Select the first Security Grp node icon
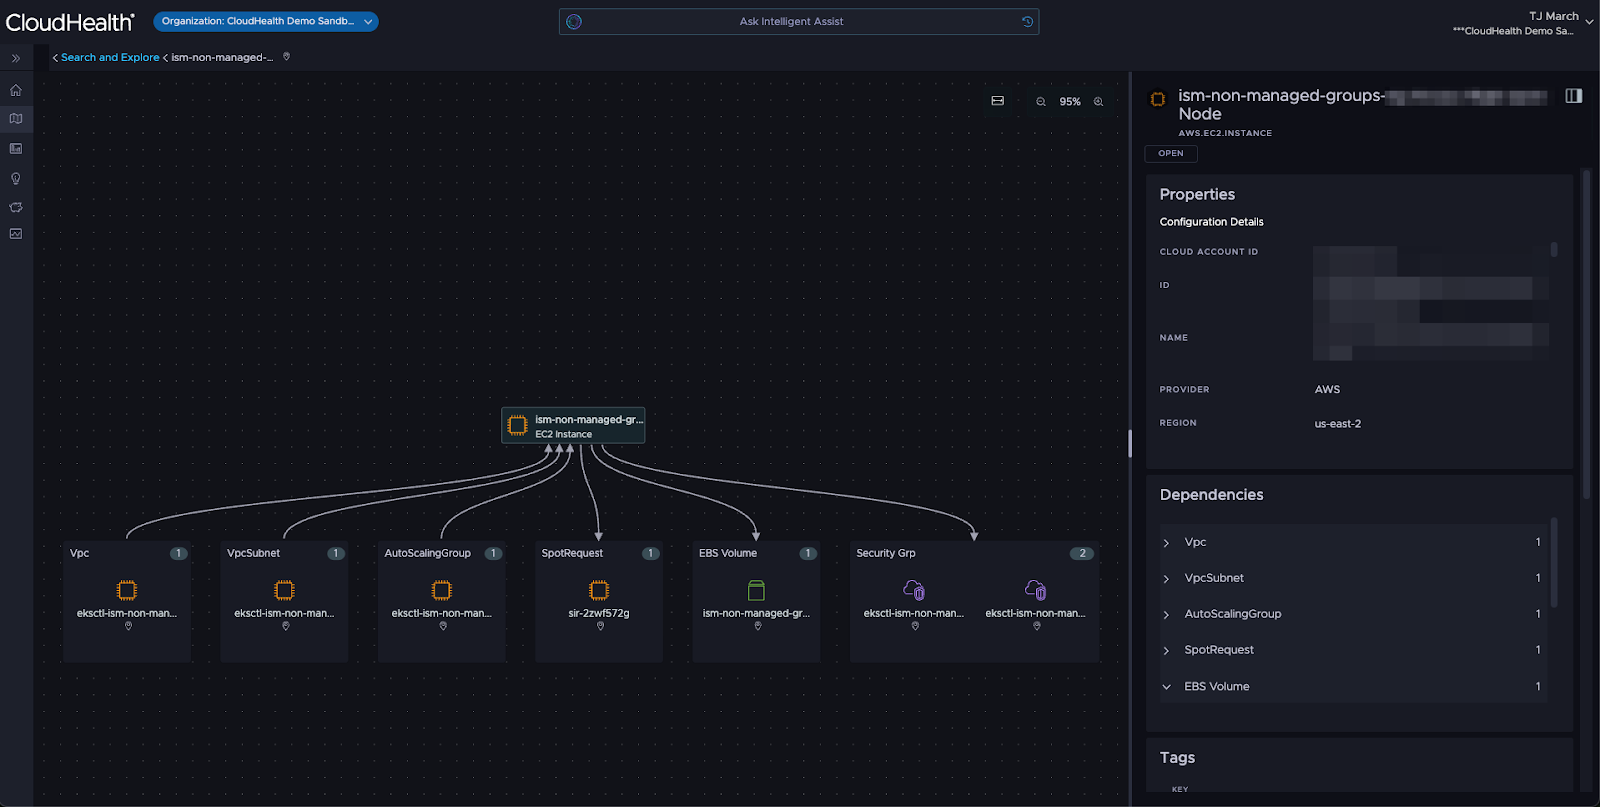Image resolution: width=1600 pixels, height=807 pixels. pyautogui.click(x=914, y=590)
